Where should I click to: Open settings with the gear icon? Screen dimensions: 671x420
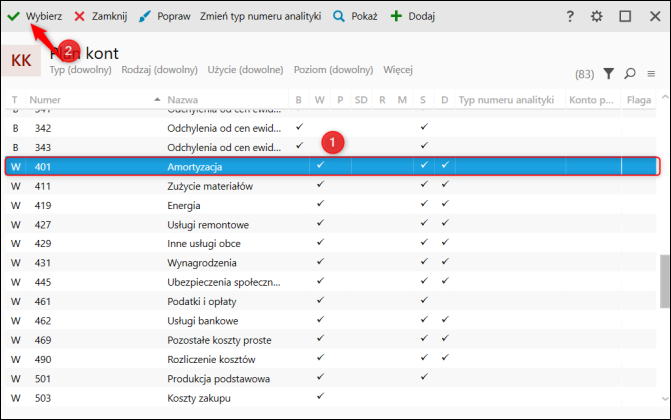click(x=597, y=16)
